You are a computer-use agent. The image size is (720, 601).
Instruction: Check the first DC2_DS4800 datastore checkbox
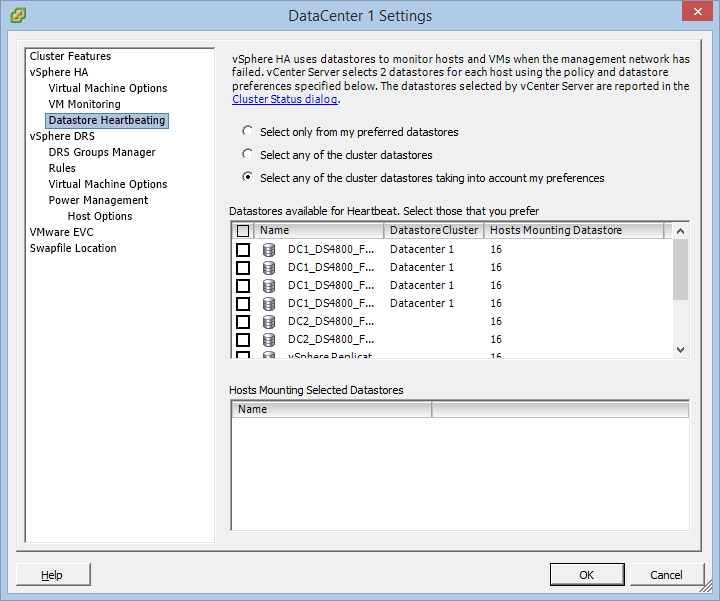(243, 321)
